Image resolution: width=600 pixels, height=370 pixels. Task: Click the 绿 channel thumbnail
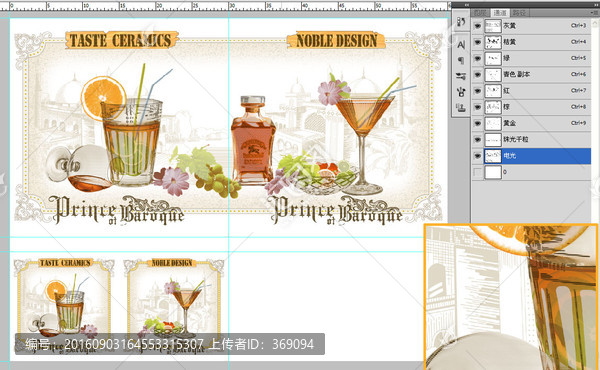(x=493, y=58)
